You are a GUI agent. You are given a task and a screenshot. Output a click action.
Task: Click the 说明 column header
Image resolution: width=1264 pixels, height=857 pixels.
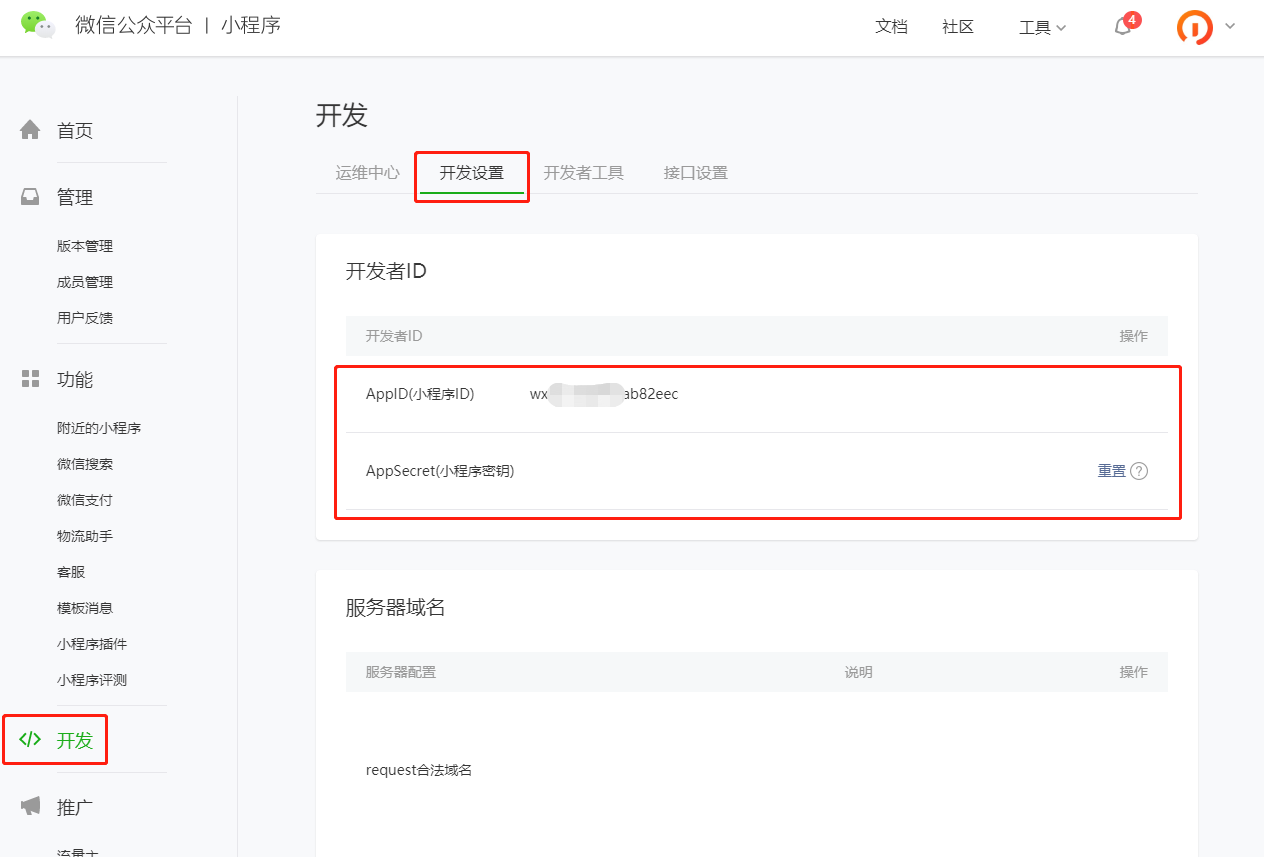[859, 672]
